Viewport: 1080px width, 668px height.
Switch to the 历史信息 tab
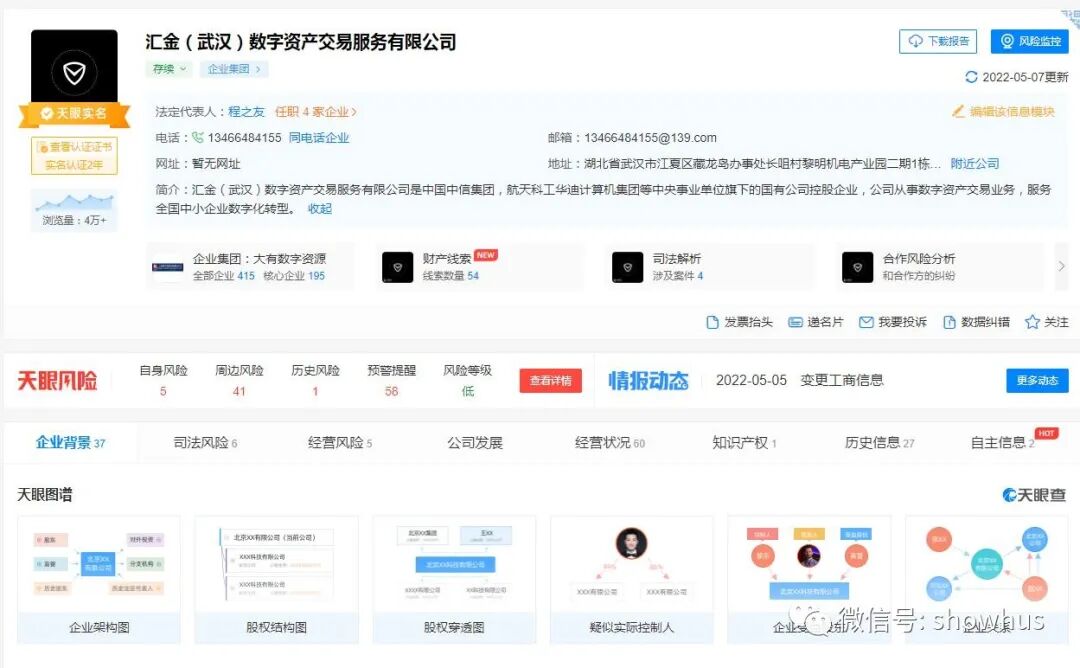click(880, 443)
